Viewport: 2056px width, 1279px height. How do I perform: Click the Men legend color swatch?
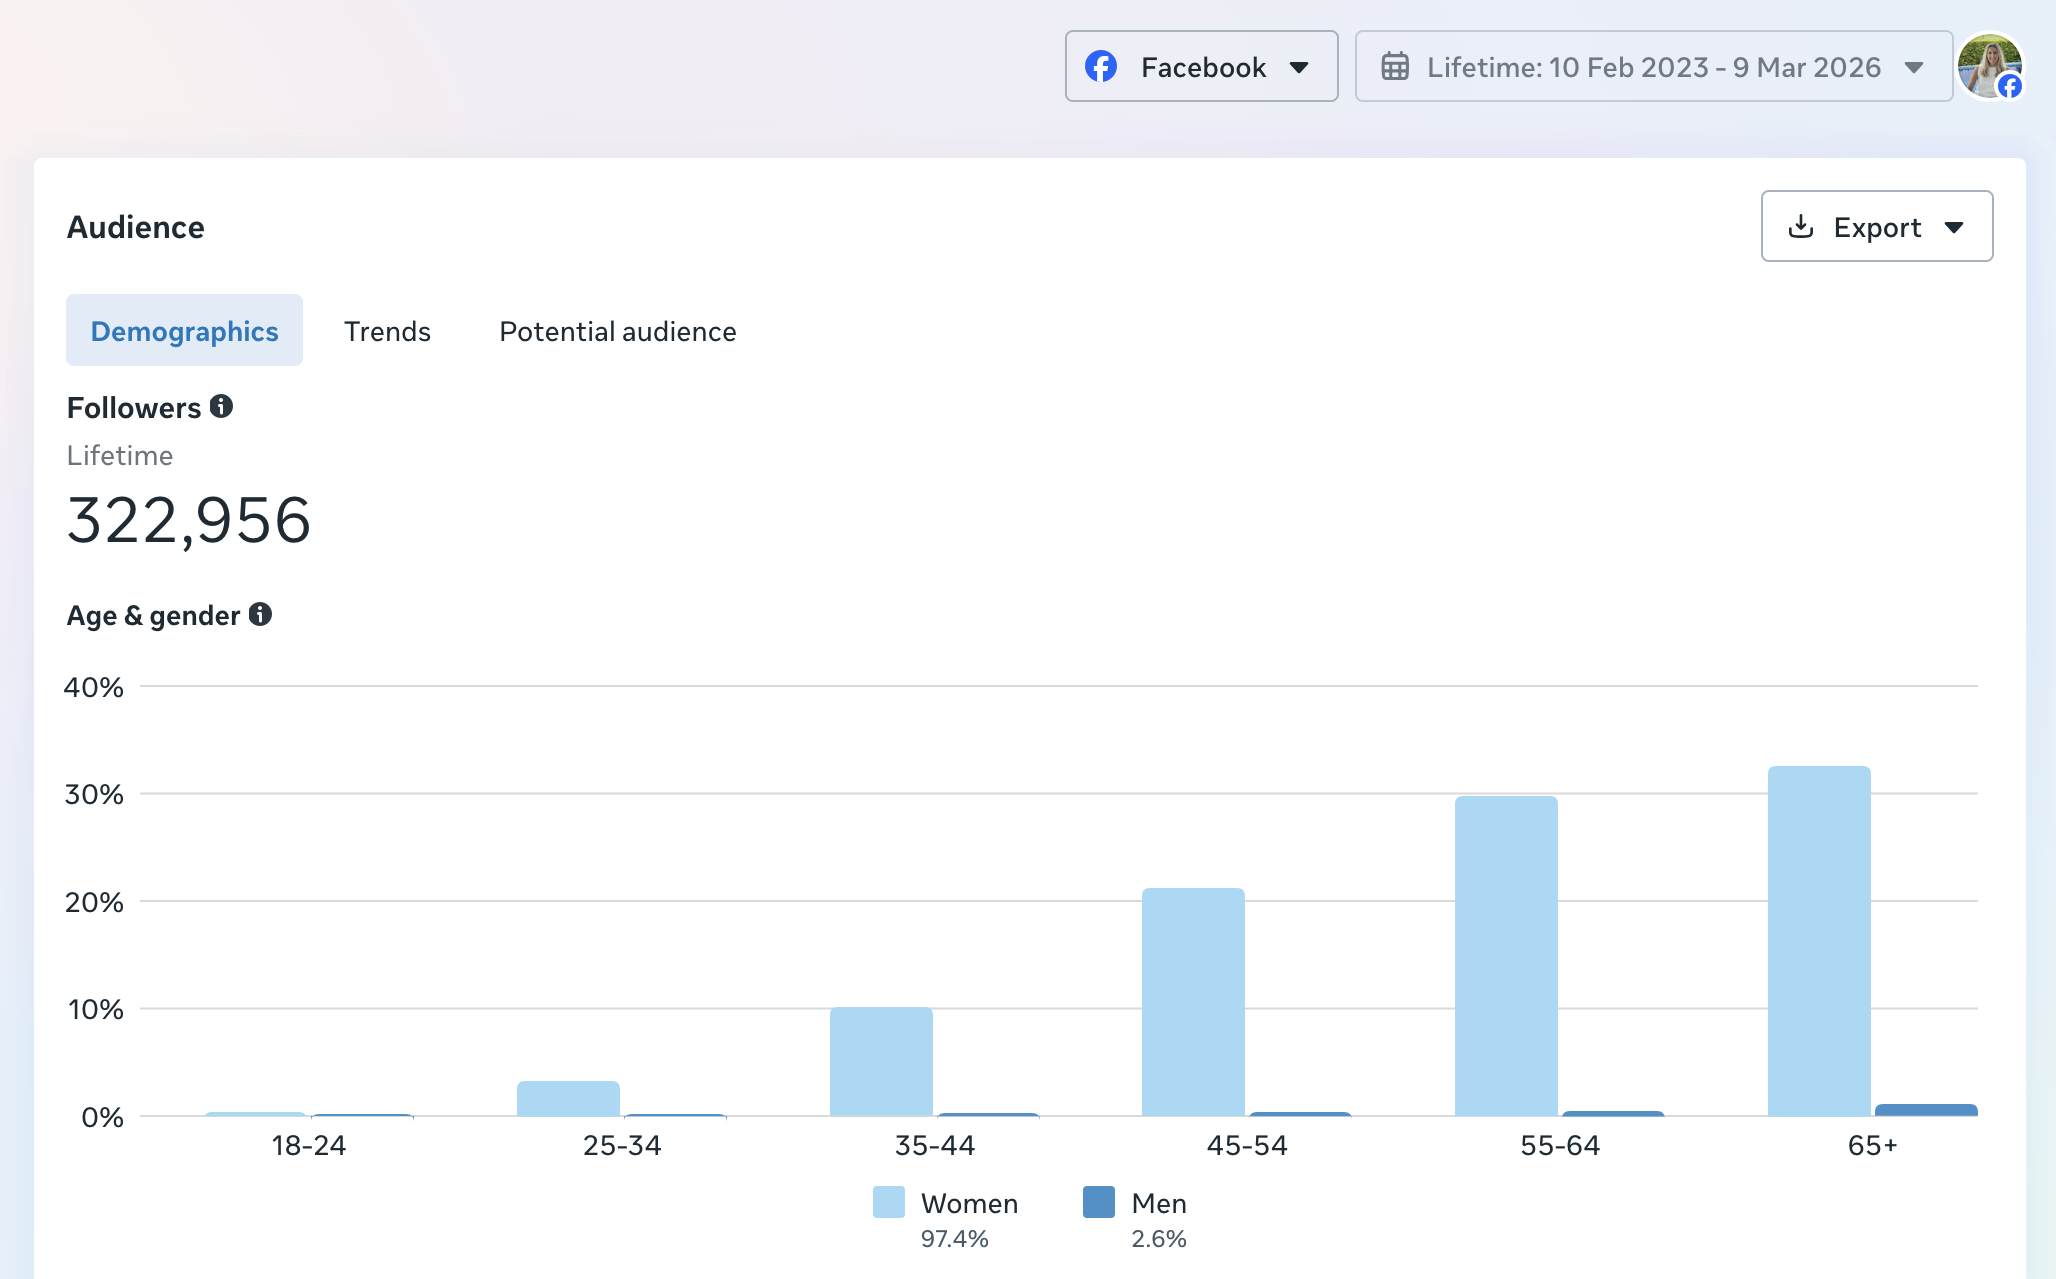[x=1098, y=1203]
